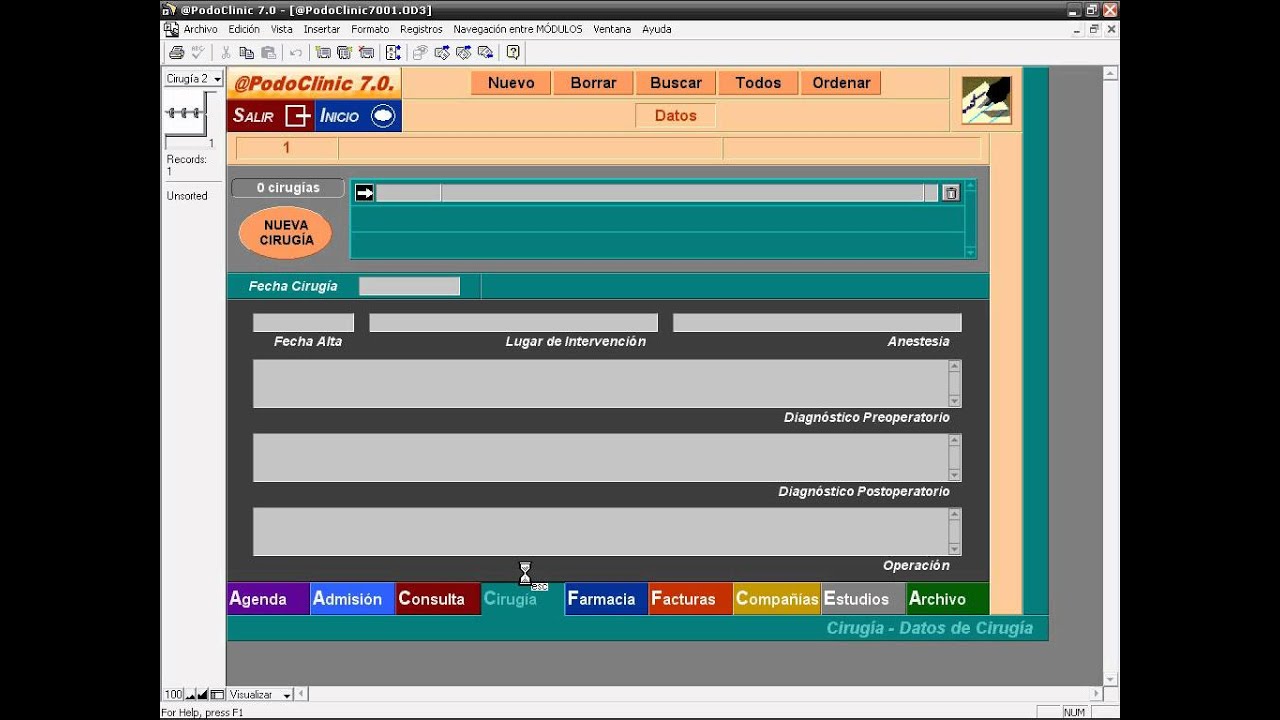The image size is (1280, 720).
Task: Switch to the Admisión module tab
Action: [353, 599]
